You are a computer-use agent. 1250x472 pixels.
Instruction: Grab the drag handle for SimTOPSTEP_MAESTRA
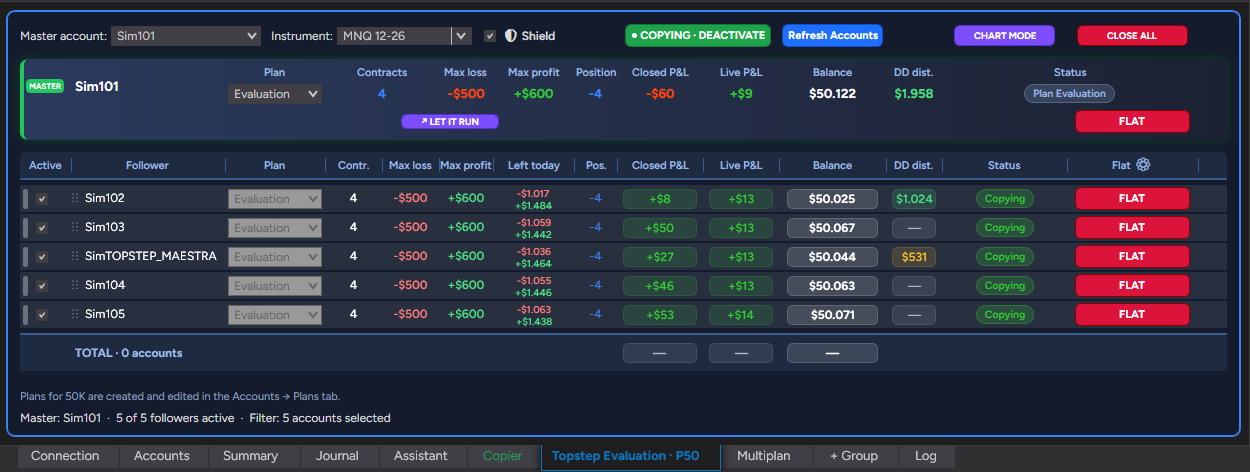click(75, 257)
